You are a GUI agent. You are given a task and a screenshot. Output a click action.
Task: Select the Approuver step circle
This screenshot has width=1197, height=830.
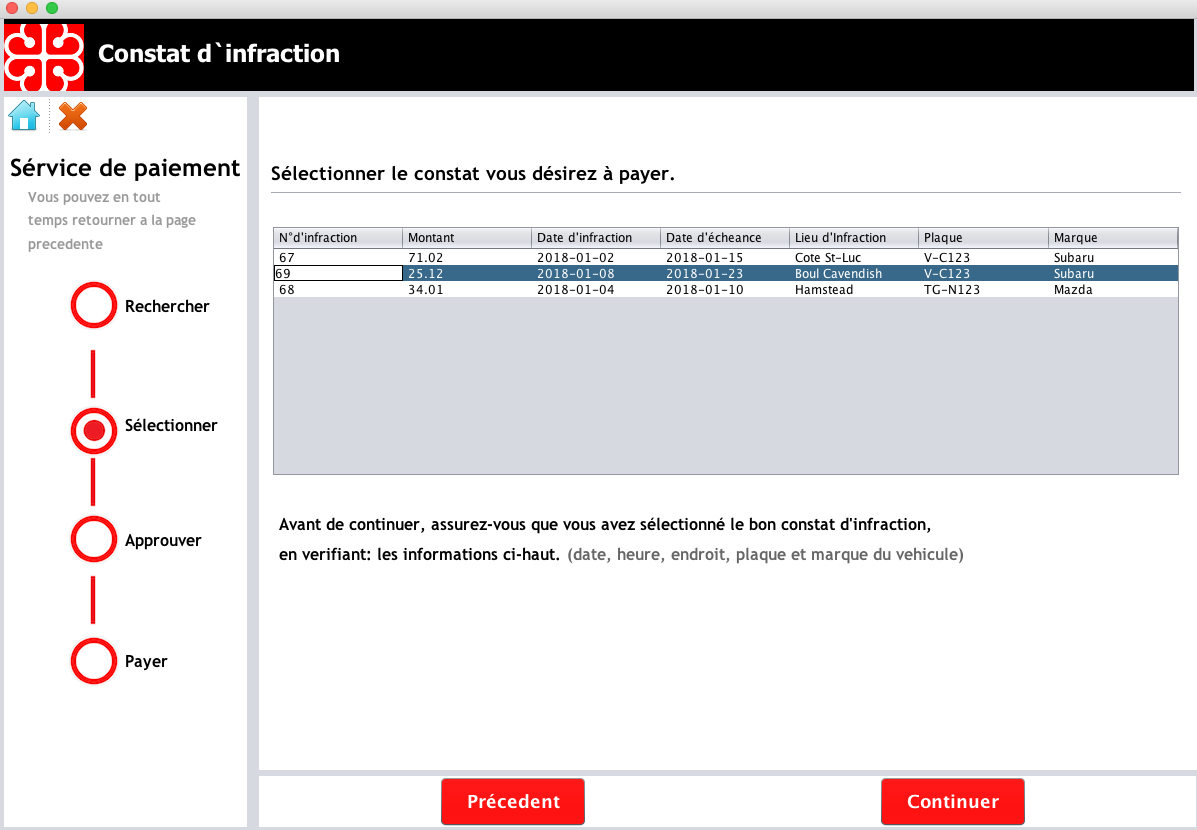94,539
